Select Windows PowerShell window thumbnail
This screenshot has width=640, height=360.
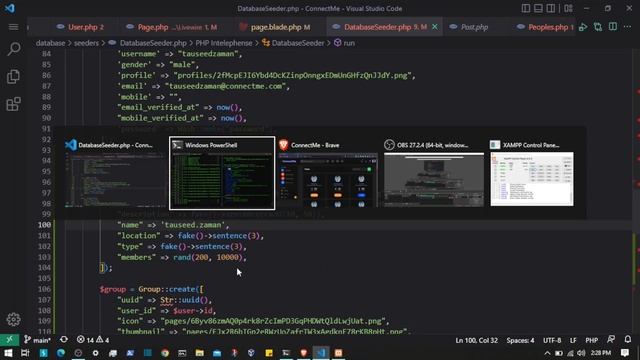(222, 173)
